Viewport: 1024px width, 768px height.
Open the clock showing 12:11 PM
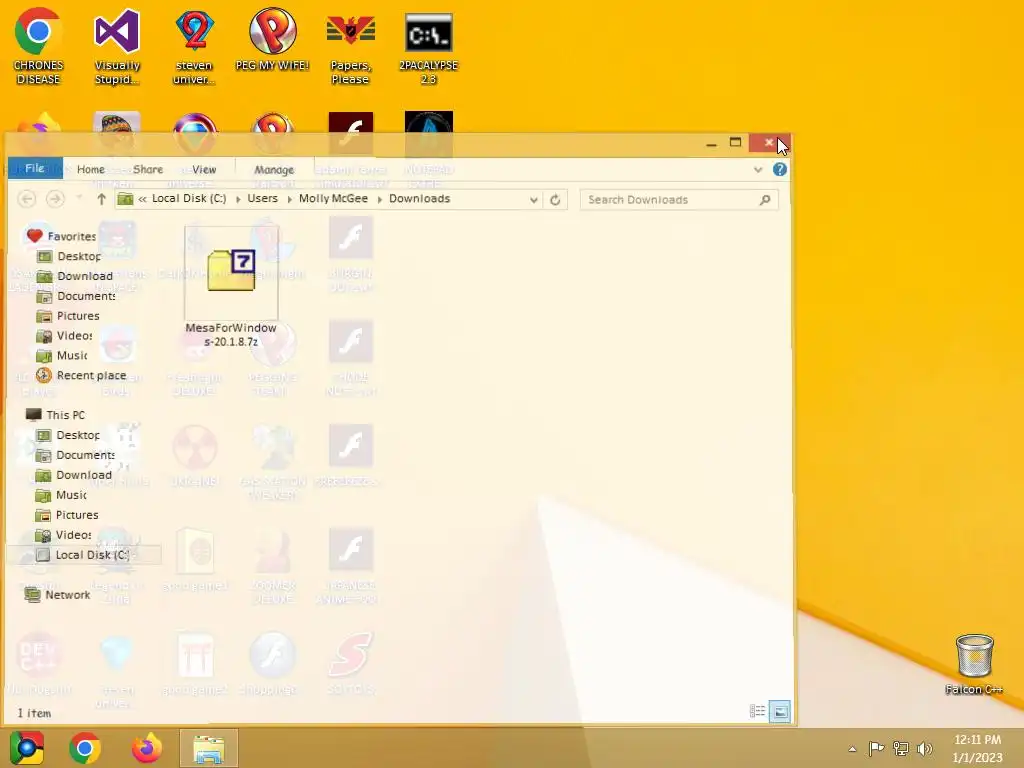click(x=977, y=748)
